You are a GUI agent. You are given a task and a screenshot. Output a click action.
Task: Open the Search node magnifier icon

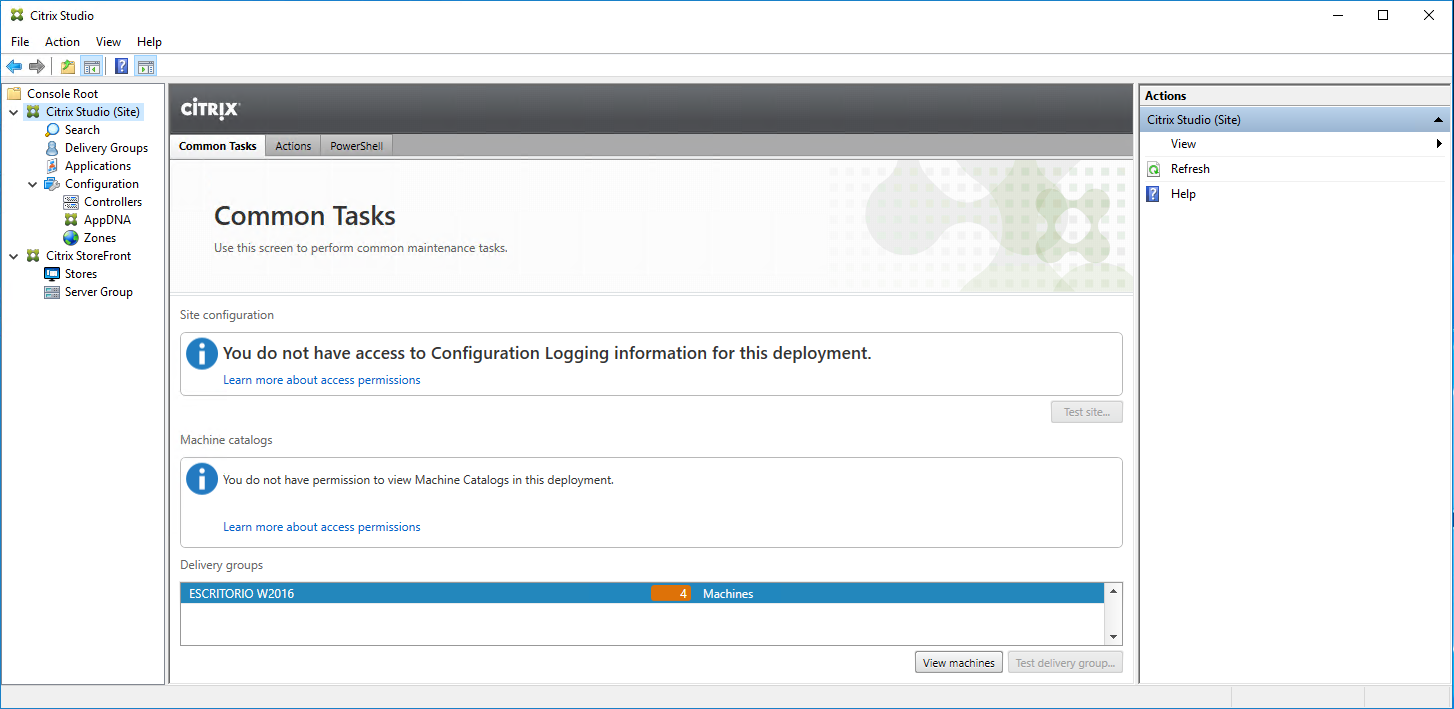coord(52,130)
